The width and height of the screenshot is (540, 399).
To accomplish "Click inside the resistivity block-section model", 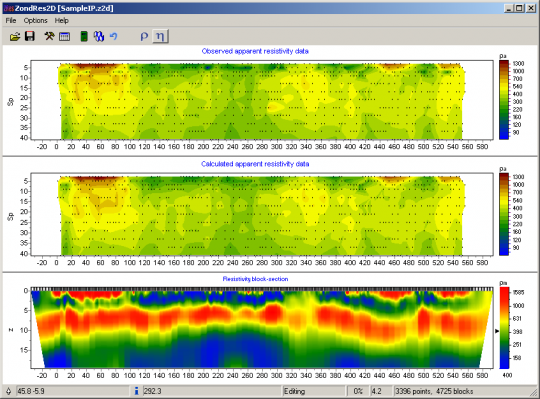I will (262, 328).
